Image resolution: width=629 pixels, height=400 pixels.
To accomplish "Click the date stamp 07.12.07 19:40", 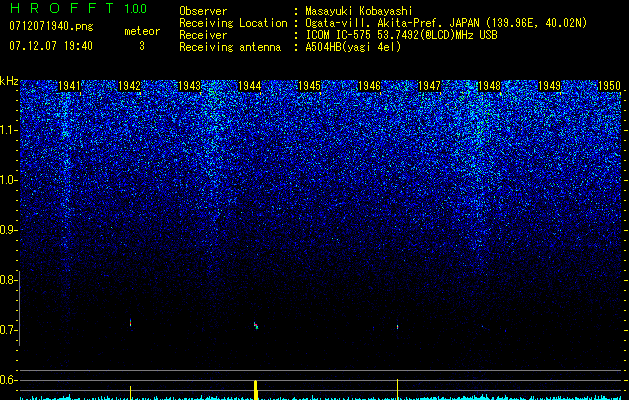I will point(51,46).
